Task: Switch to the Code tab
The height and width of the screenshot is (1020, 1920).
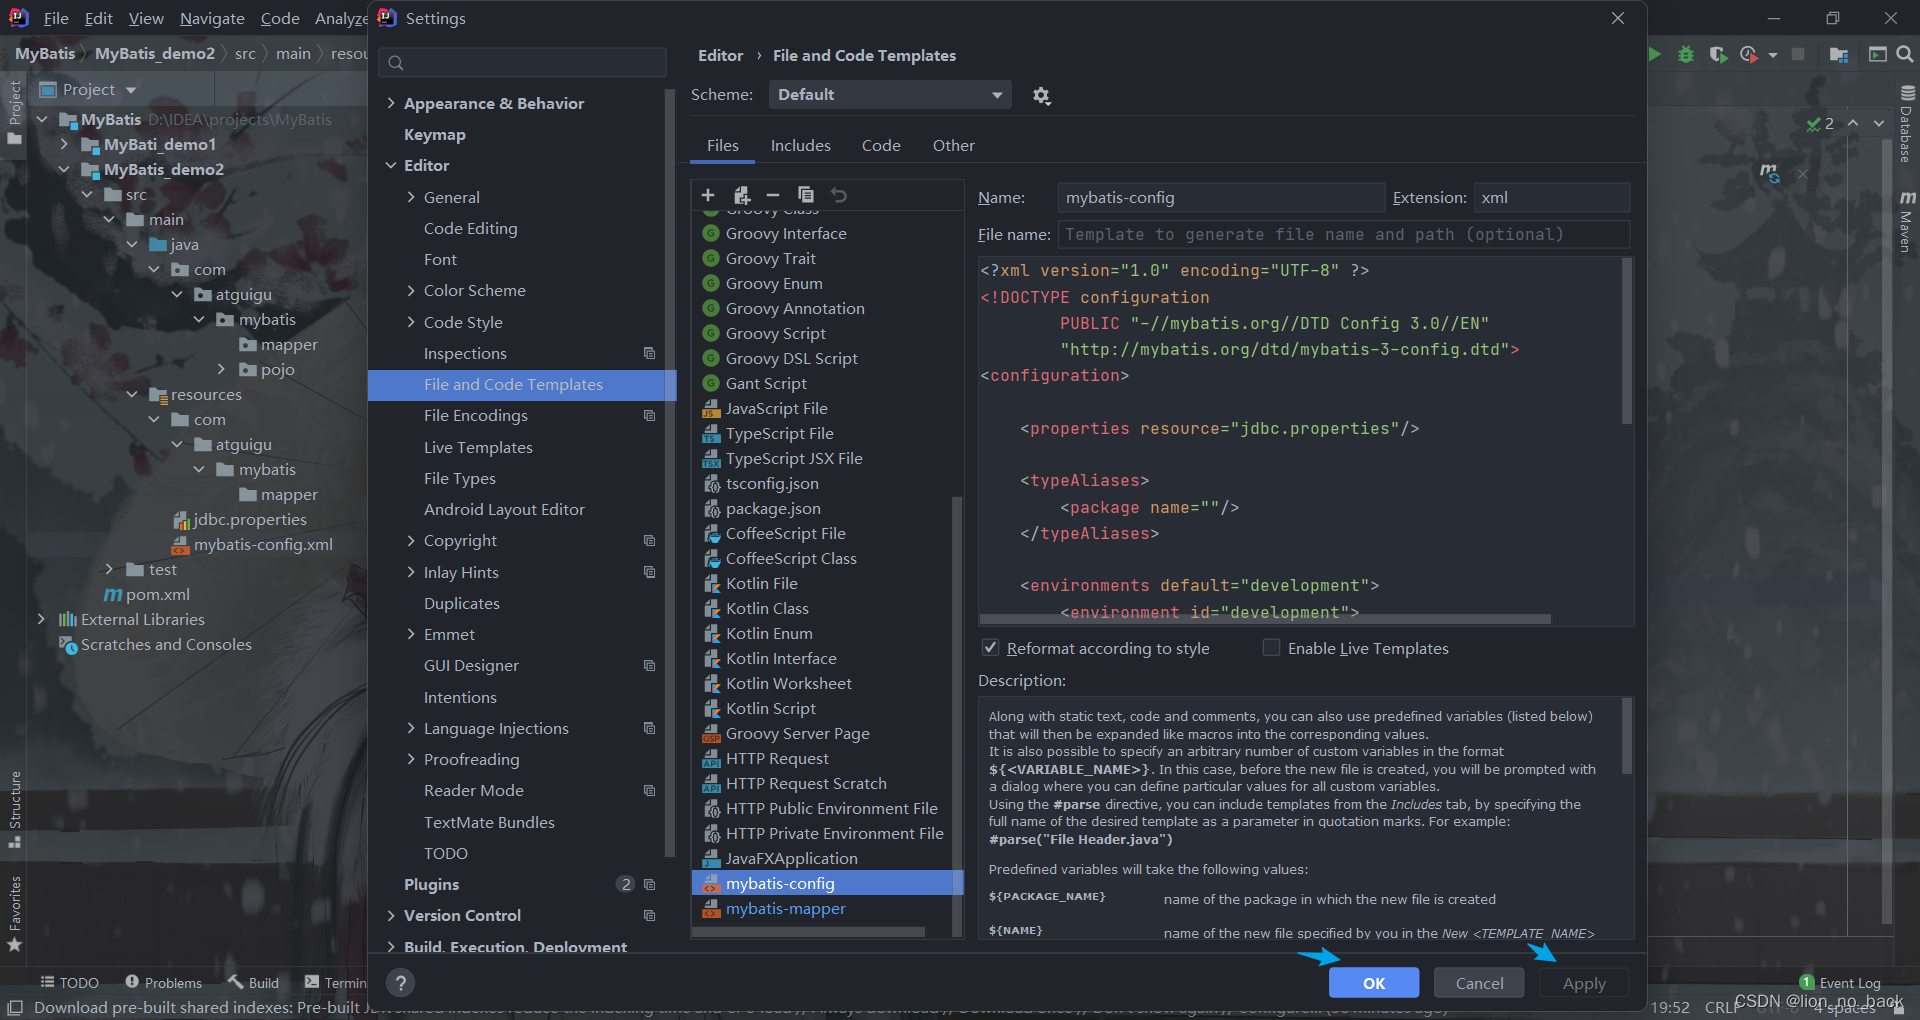Action: (x=881, y=146)
